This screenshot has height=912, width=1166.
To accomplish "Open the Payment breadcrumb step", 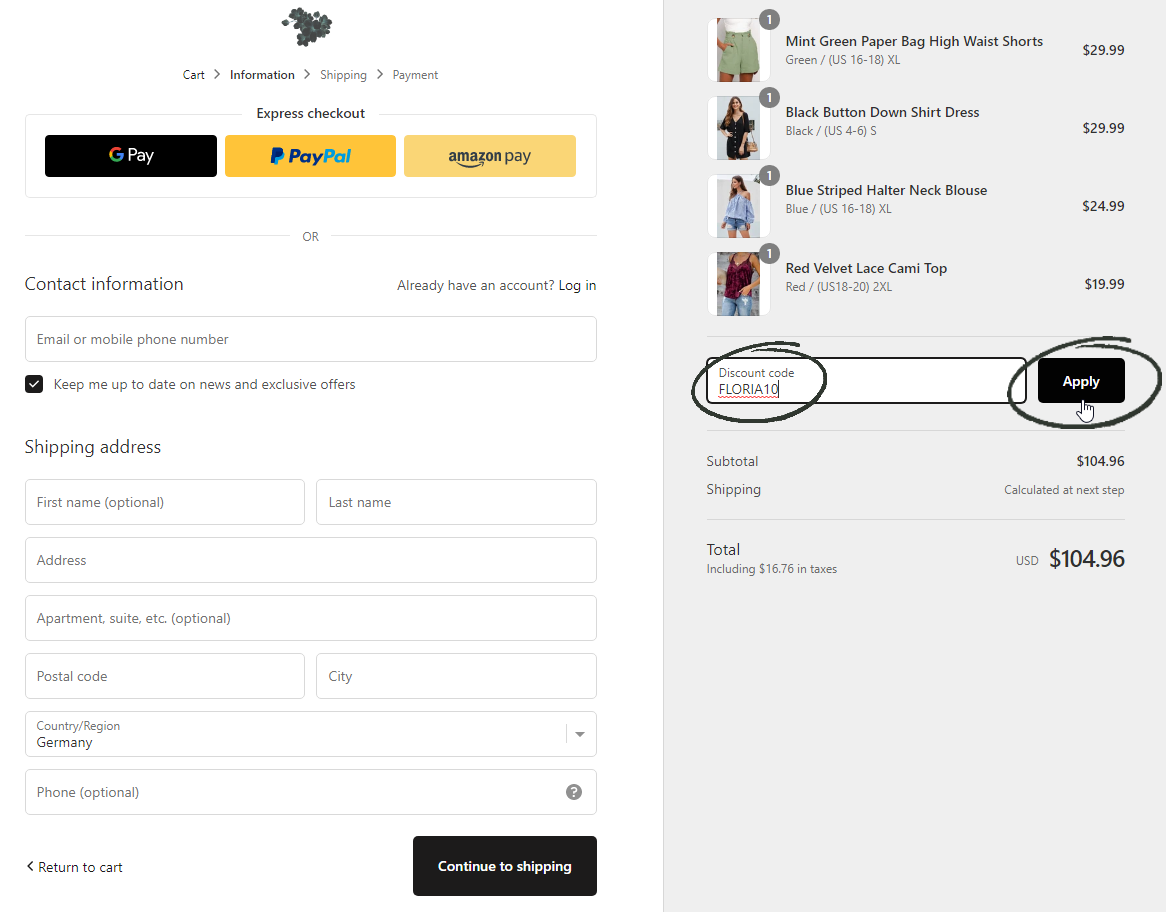I will pos(415,75).
